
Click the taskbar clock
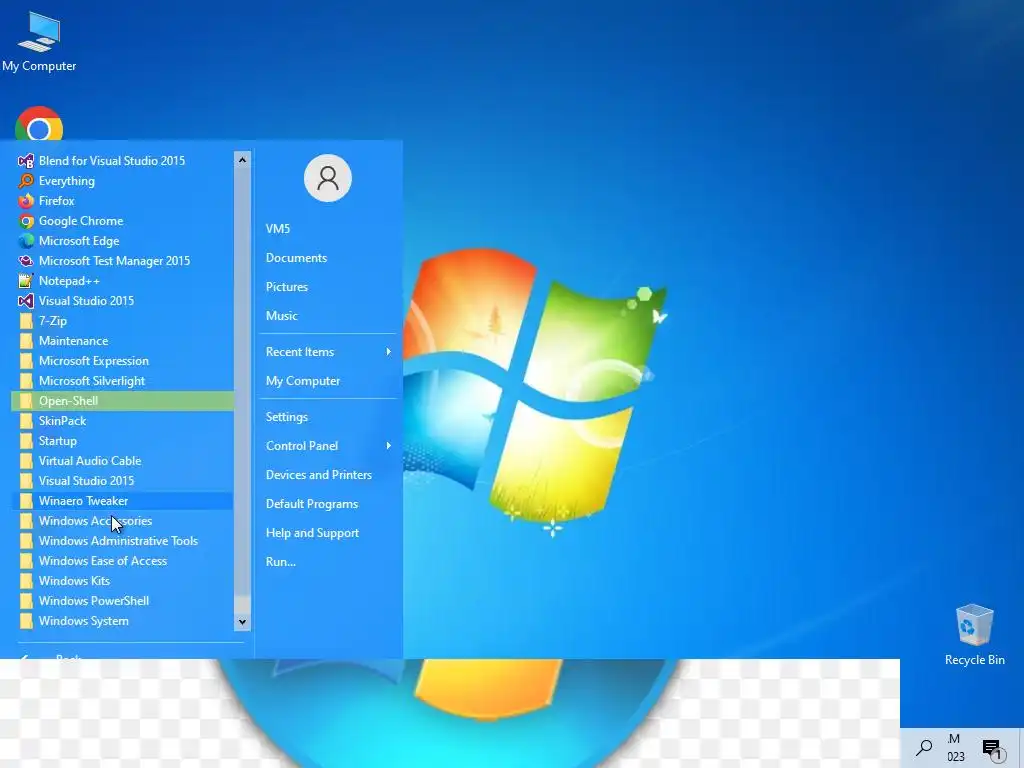(x=955, y=748)
